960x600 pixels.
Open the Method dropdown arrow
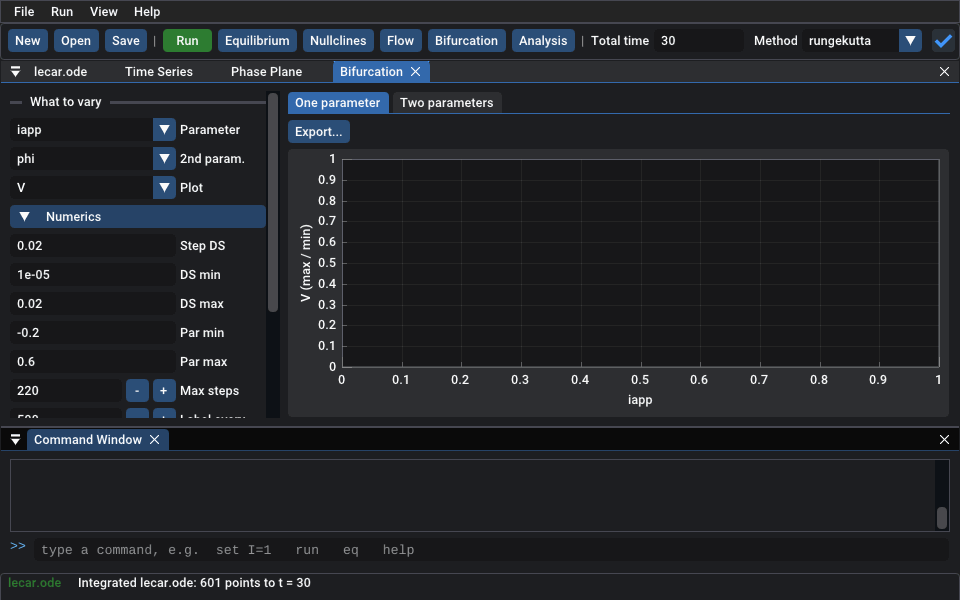pos(910,41)
